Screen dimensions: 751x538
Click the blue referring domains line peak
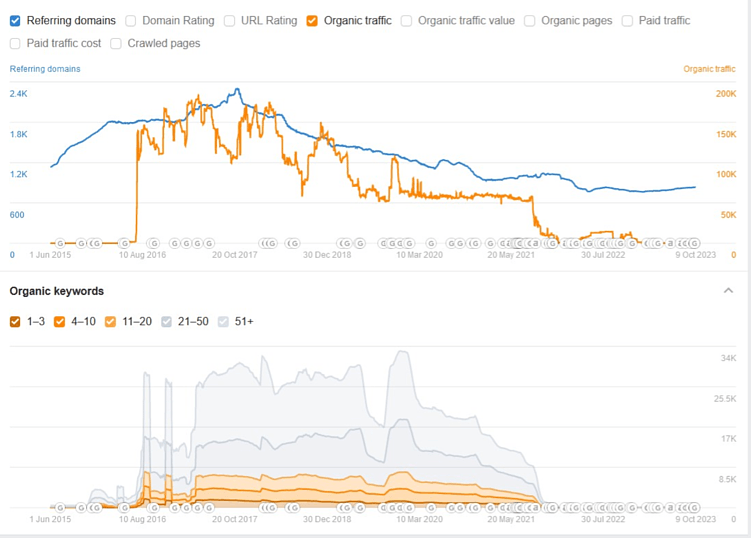coord(237,89)
